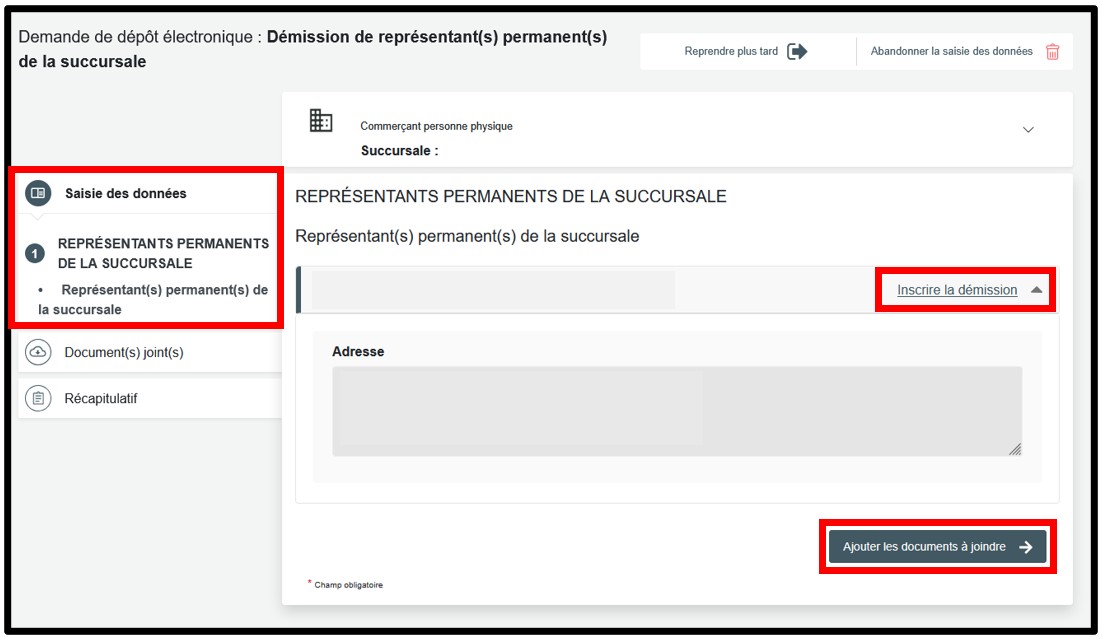Open the Récapitulatif step
Screen dimensions: 1102x637
click(101, 398)
